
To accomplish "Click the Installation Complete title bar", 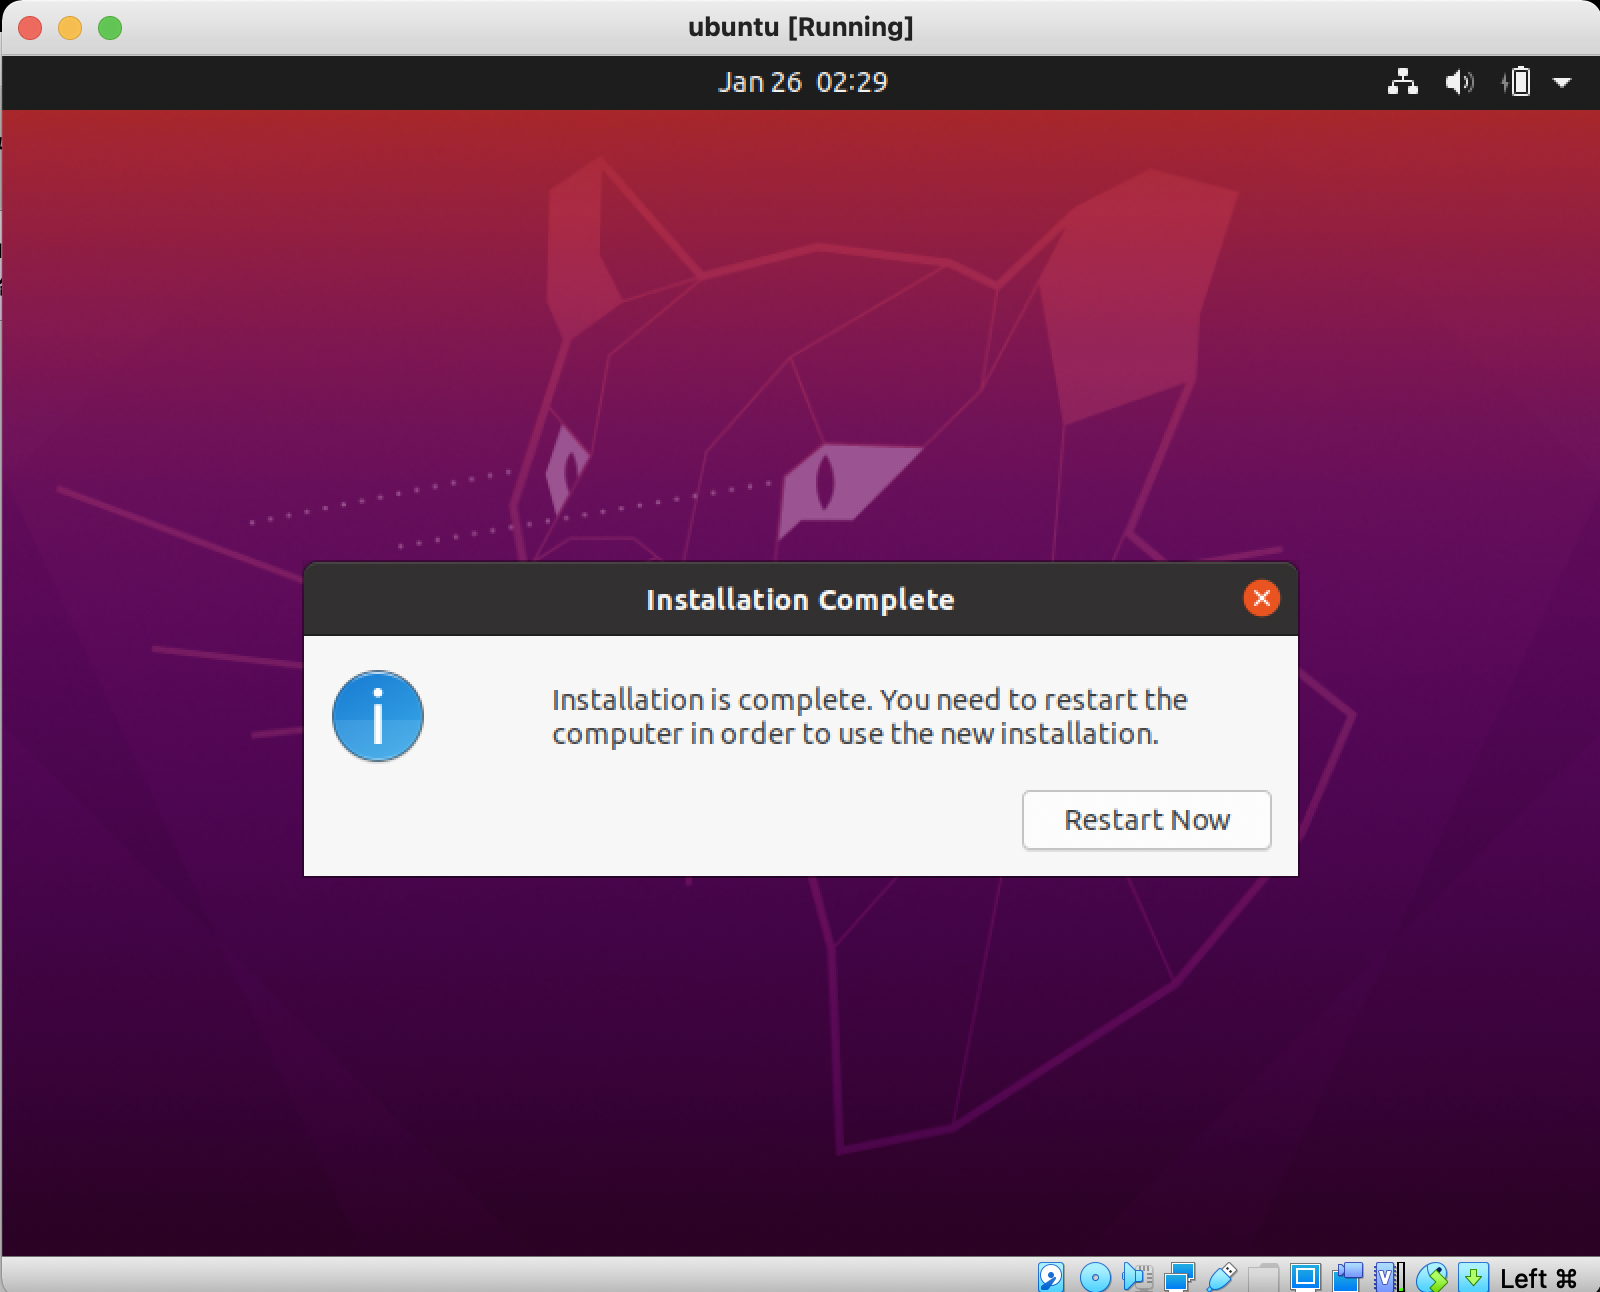I will (800, 599).
